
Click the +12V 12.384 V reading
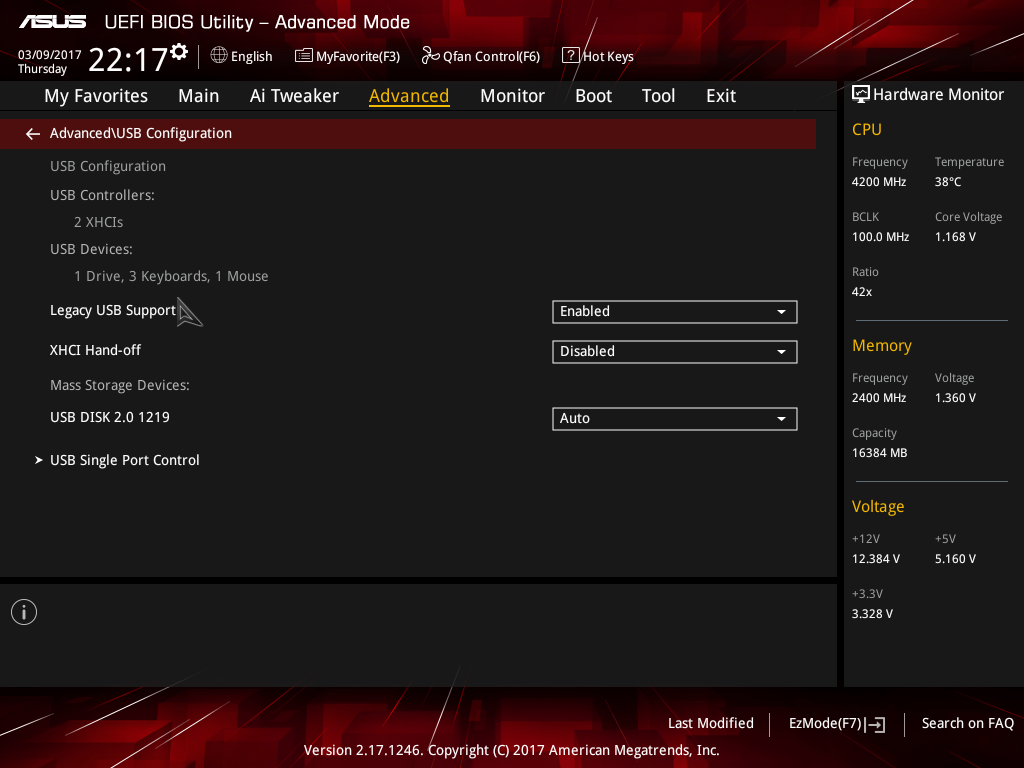click(876, 559)
